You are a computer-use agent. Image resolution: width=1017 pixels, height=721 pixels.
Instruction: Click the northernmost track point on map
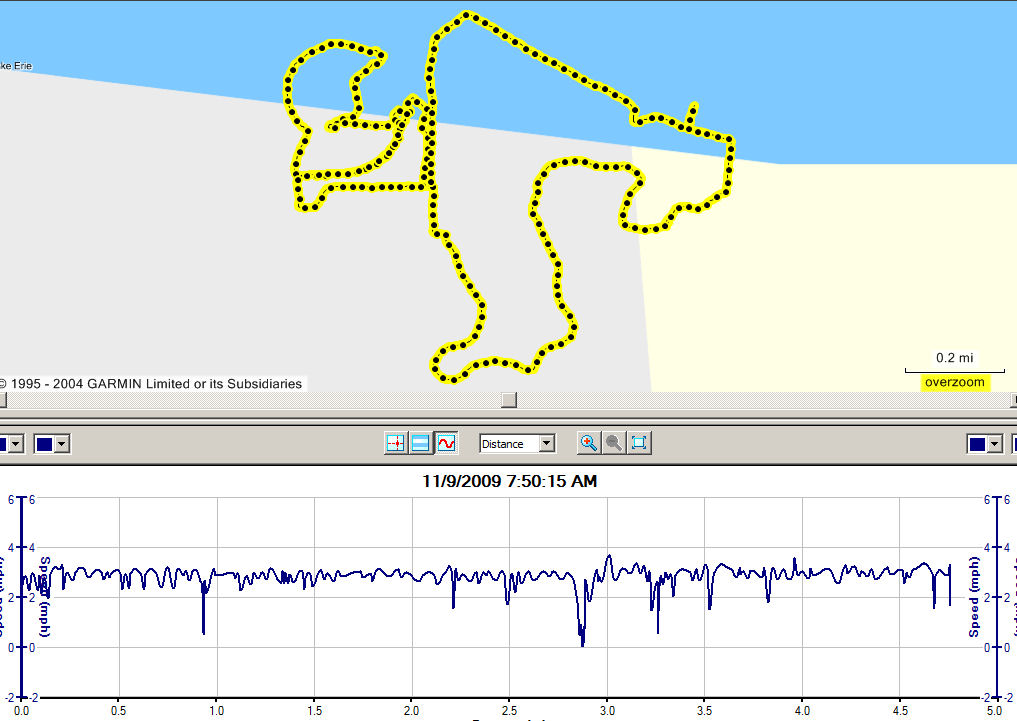tap(467, 15)
